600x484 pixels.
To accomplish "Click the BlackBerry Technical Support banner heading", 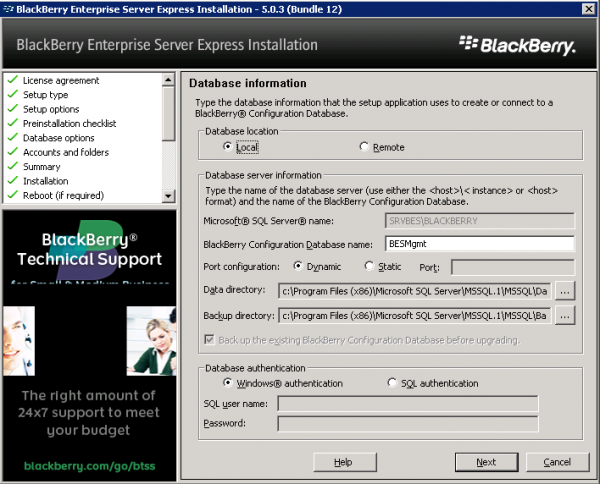I will (90, 249).
